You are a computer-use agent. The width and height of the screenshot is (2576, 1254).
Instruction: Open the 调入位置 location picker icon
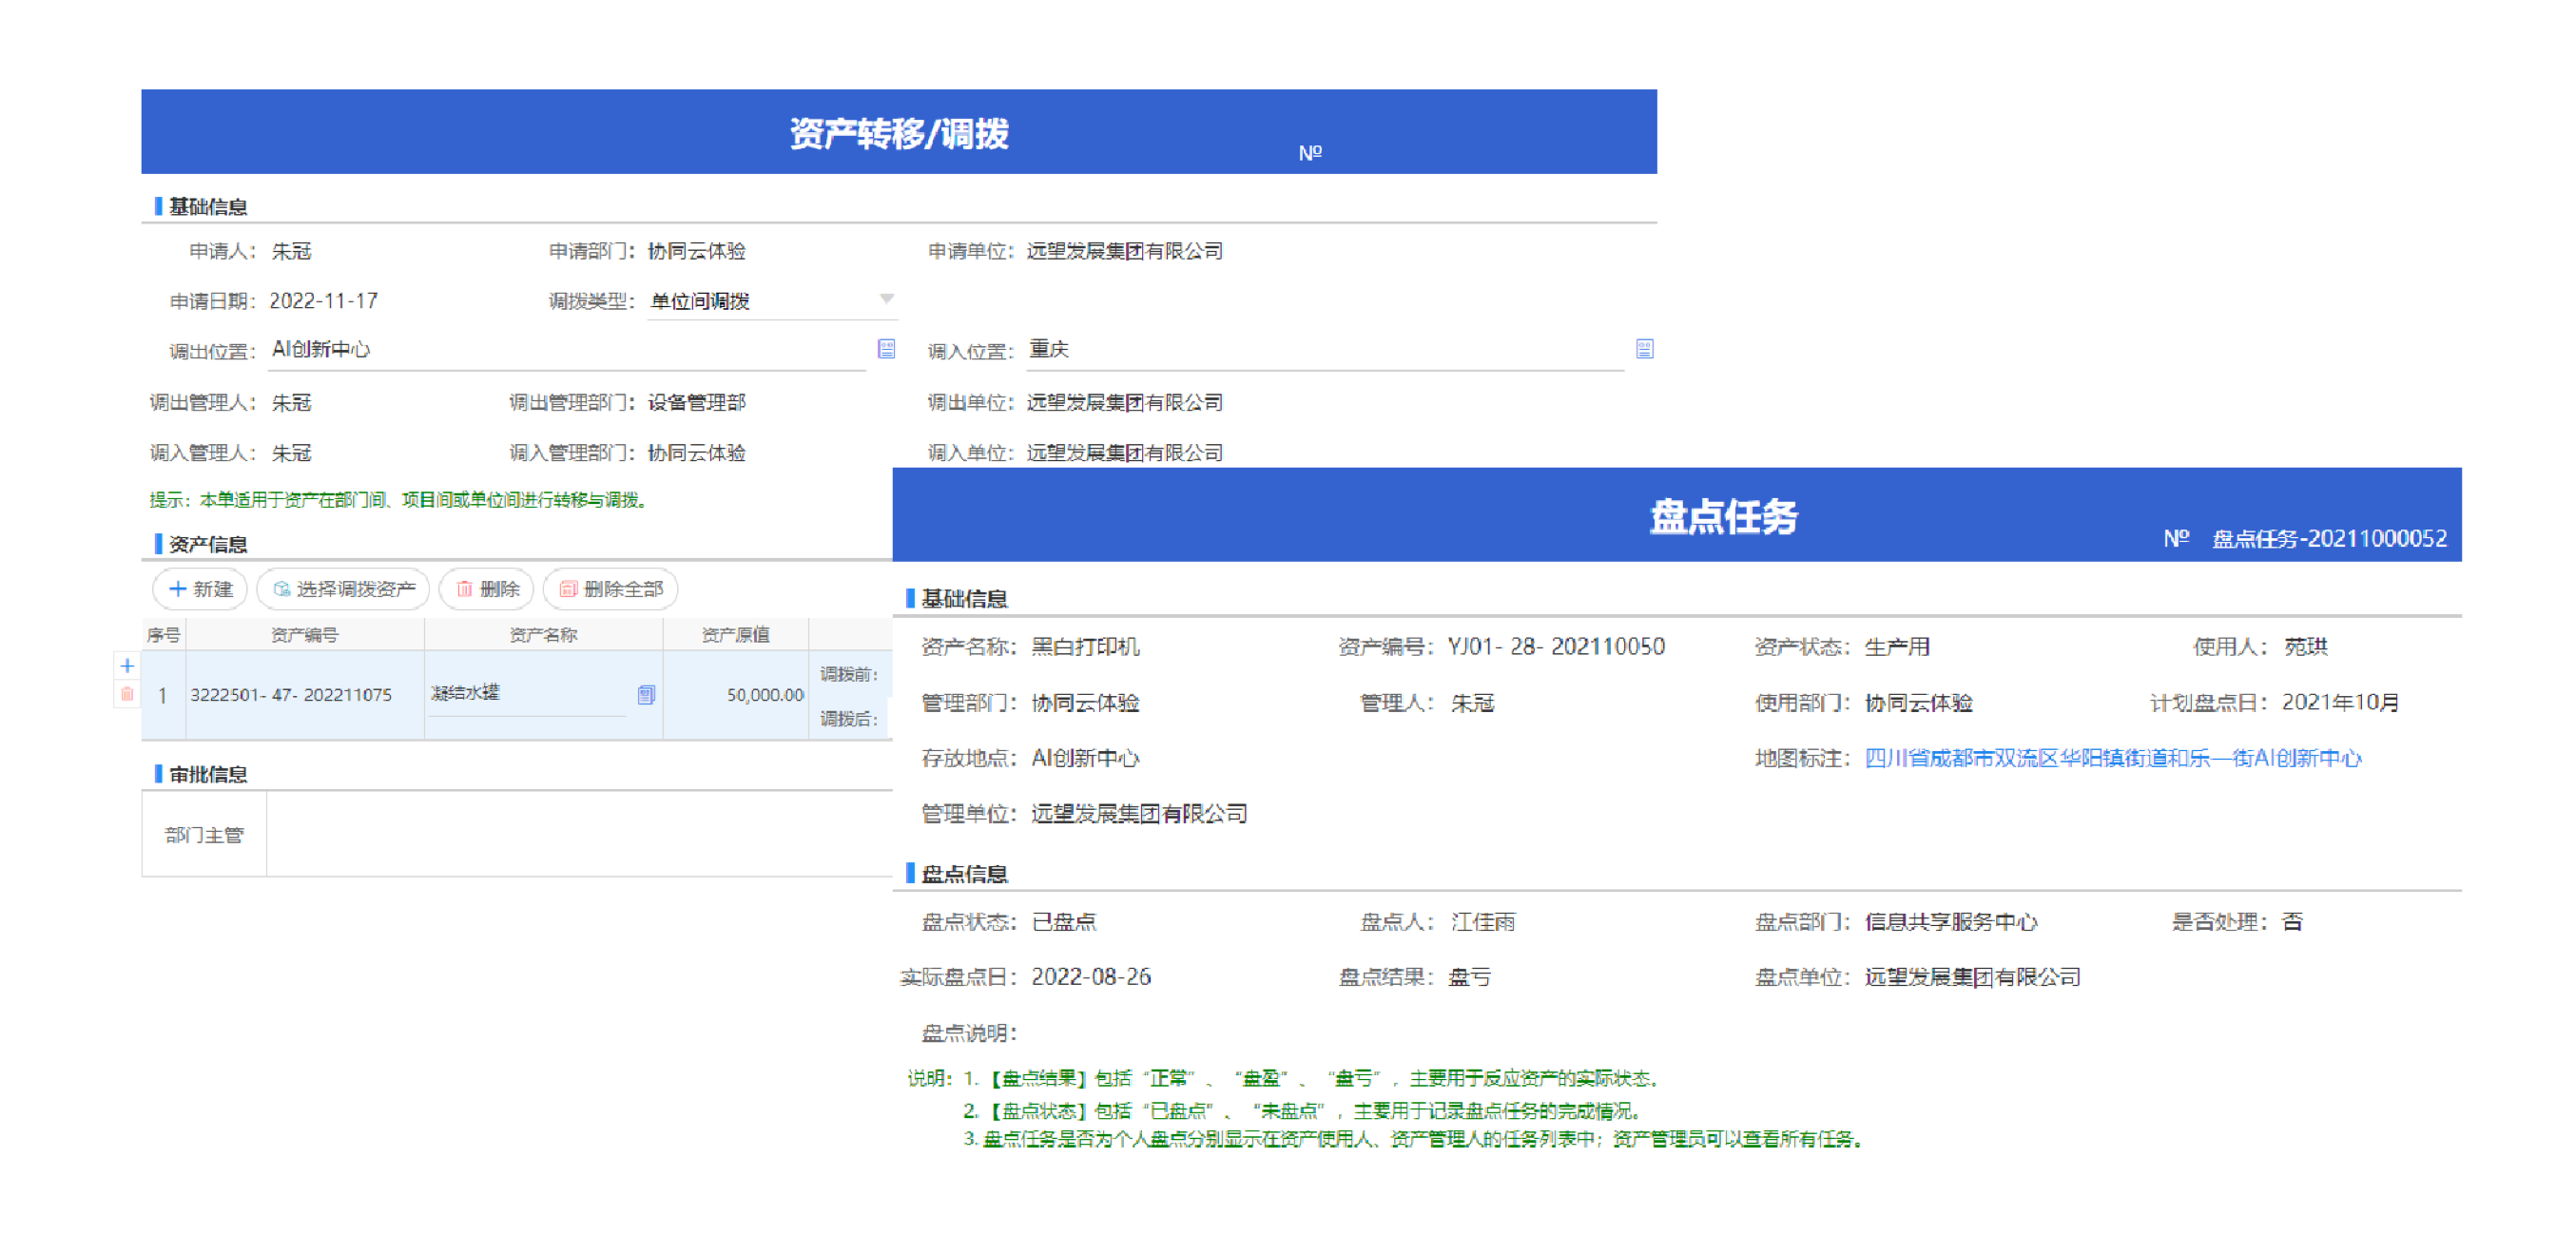click(x=1645, y=349)
